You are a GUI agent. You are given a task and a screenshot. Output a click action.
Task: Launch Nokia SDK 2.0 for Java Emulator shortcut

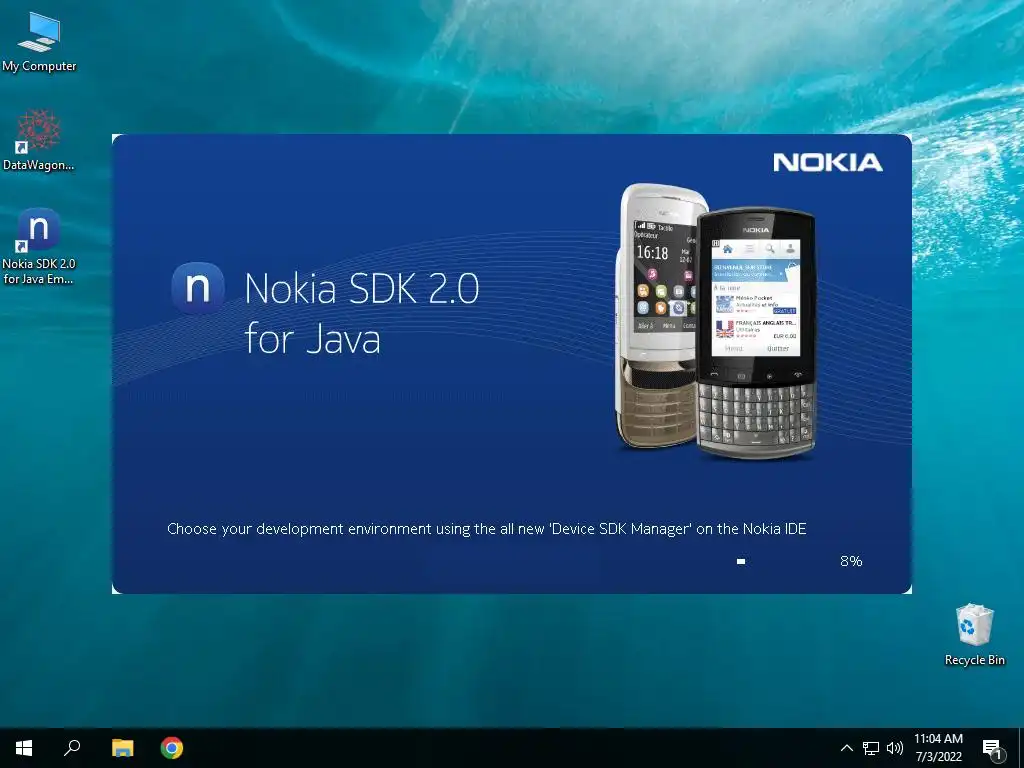click(x=39, y=246)
